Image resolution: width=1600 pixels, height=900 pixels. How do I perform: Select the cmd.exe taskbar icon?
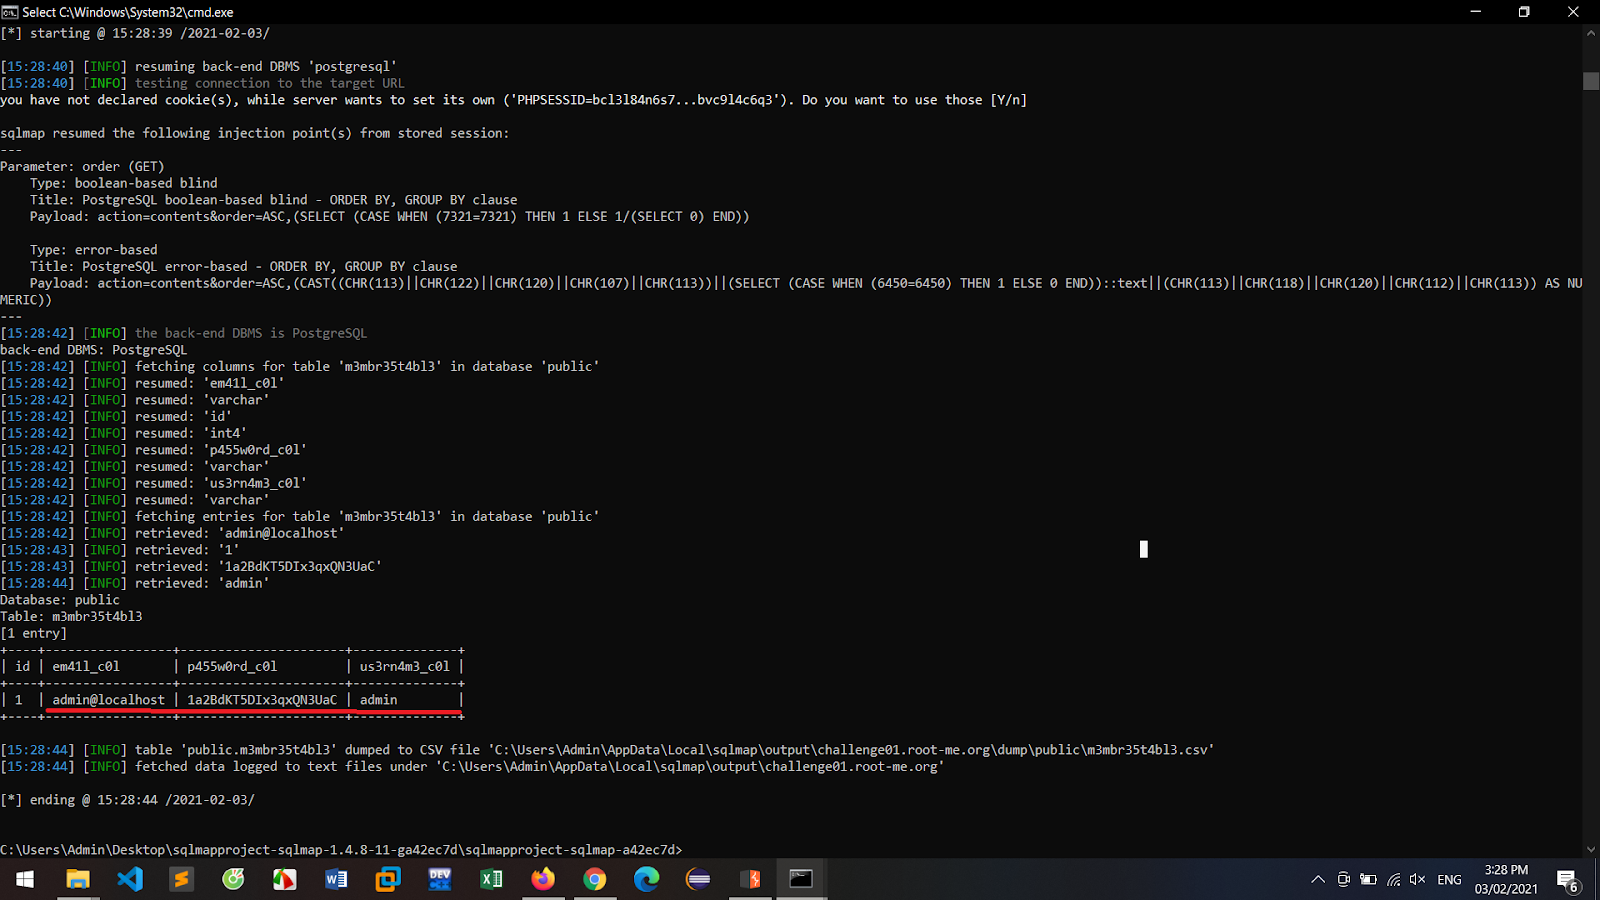tap(801, 879)
